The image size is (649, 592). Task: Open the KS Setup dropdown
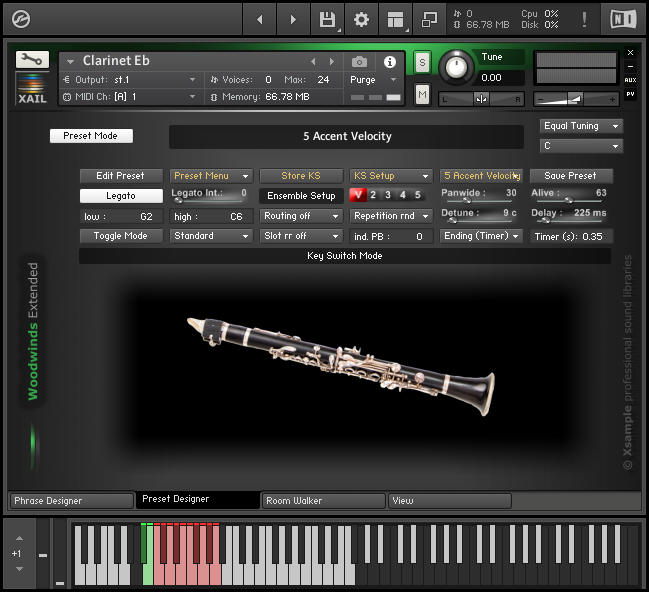click(391, 176)
